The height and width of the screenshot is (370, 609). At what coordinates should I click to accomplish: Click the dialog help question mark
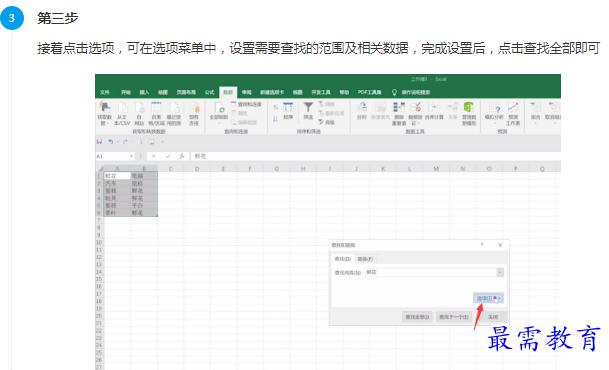tap(482, 245)
